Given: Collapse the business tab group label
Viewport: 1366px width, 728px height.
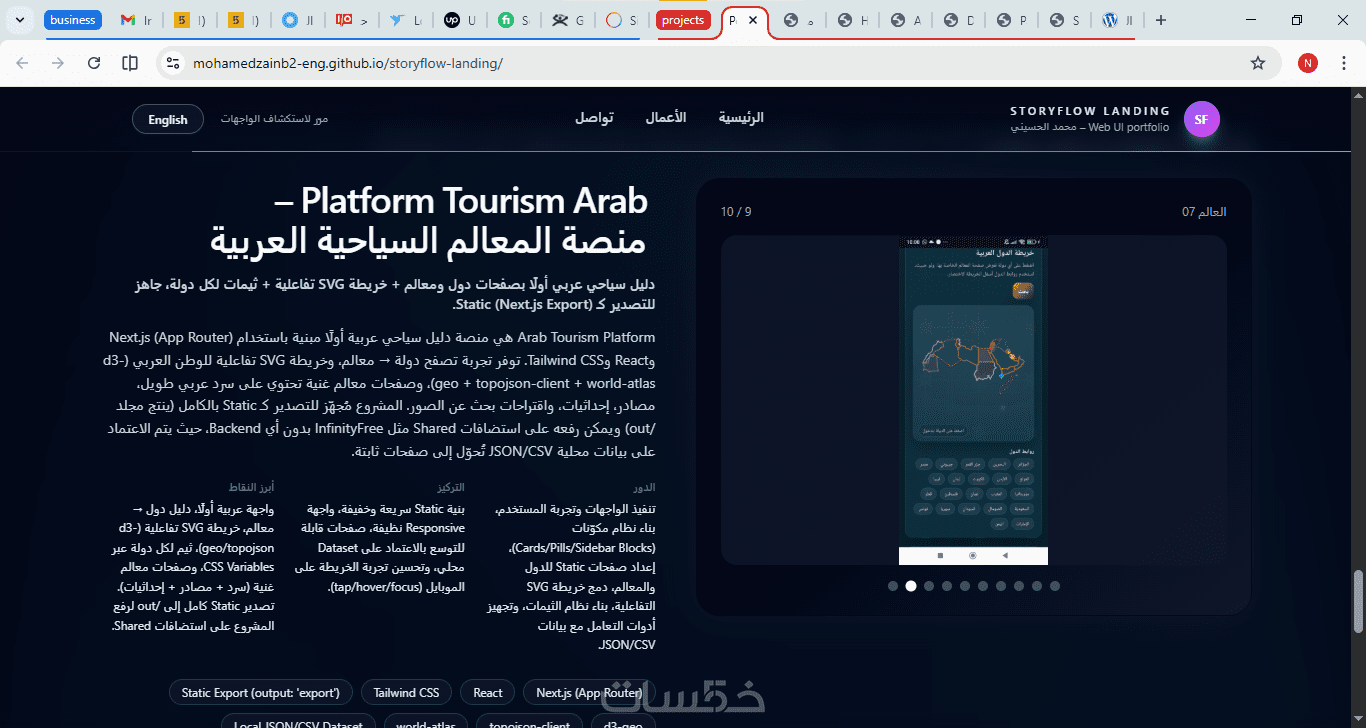Looking at the screenshot, I should point(73,20).
